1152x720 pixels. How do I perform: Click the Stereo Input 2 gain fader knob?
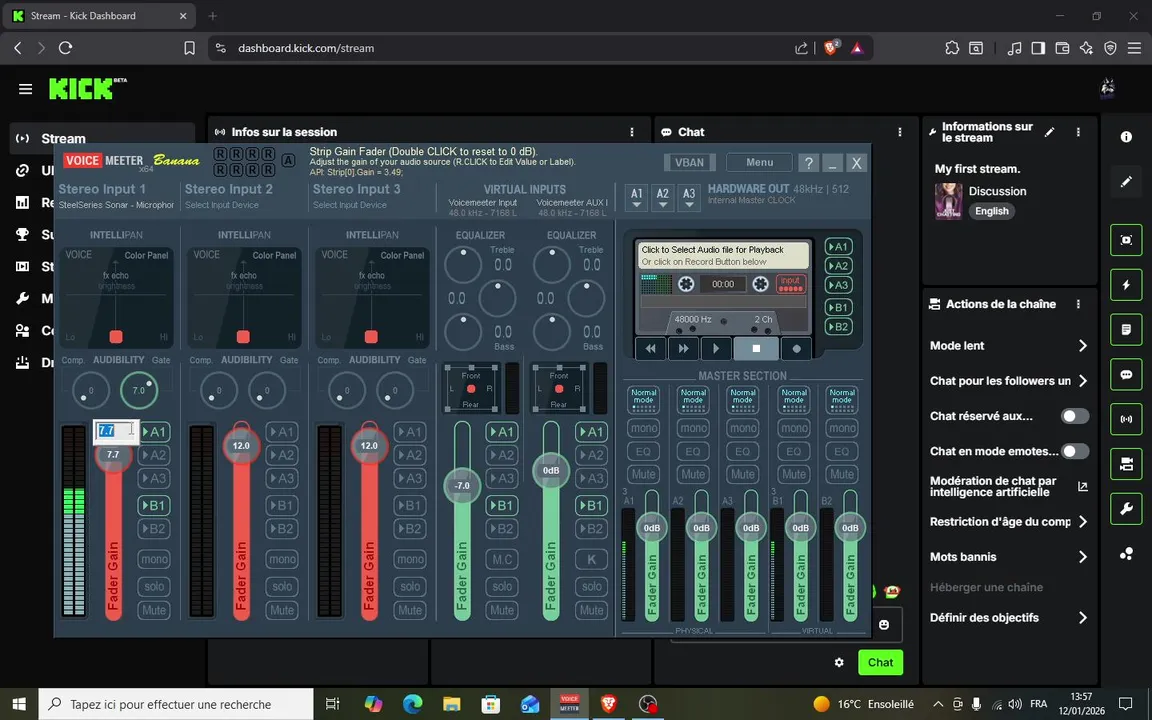click(x=241, y=445)
